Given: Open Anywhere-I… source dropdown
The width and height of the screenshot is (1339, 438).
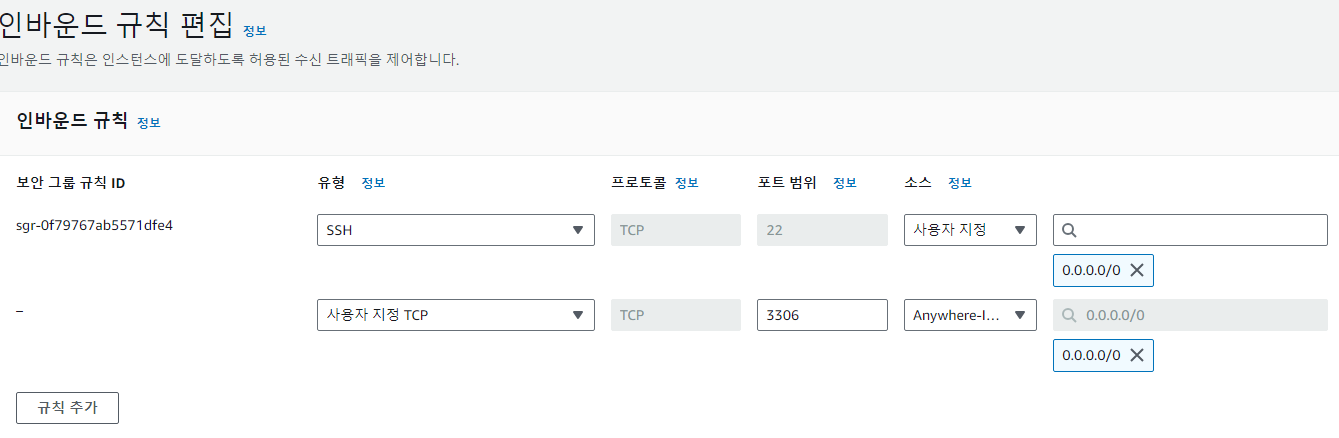Looking at the screenshot, I should pyautogui.click(x=970, y=315).
